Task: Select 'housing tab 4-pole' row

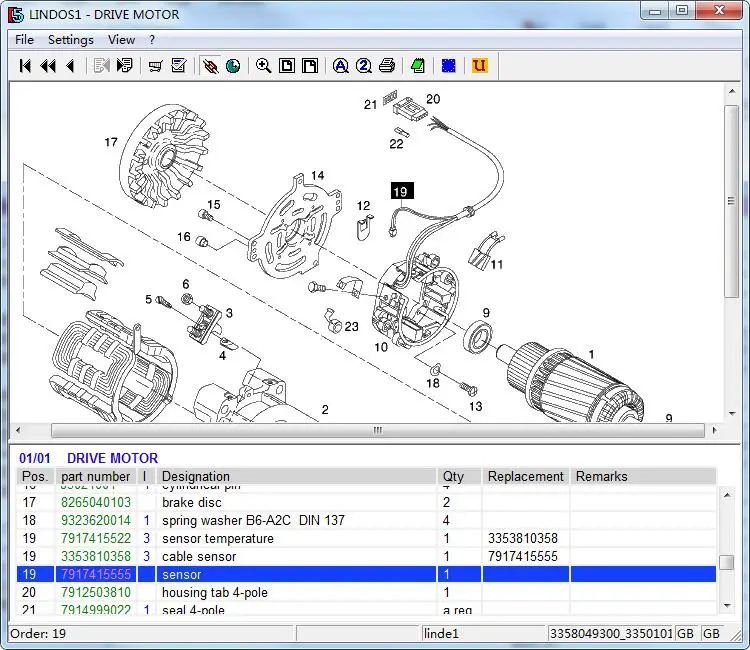Action: point(366,593)
